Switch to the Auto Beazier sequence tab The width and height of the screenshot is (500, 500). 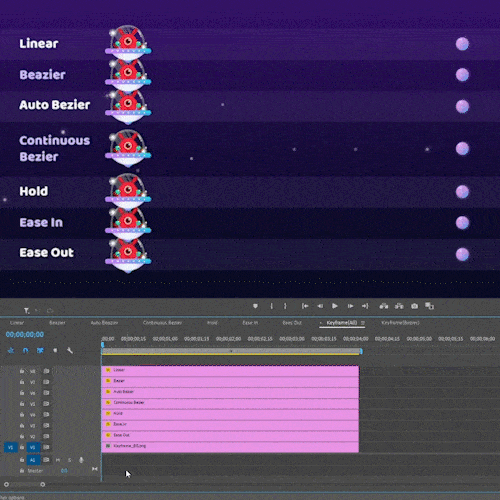coord(104,323)
